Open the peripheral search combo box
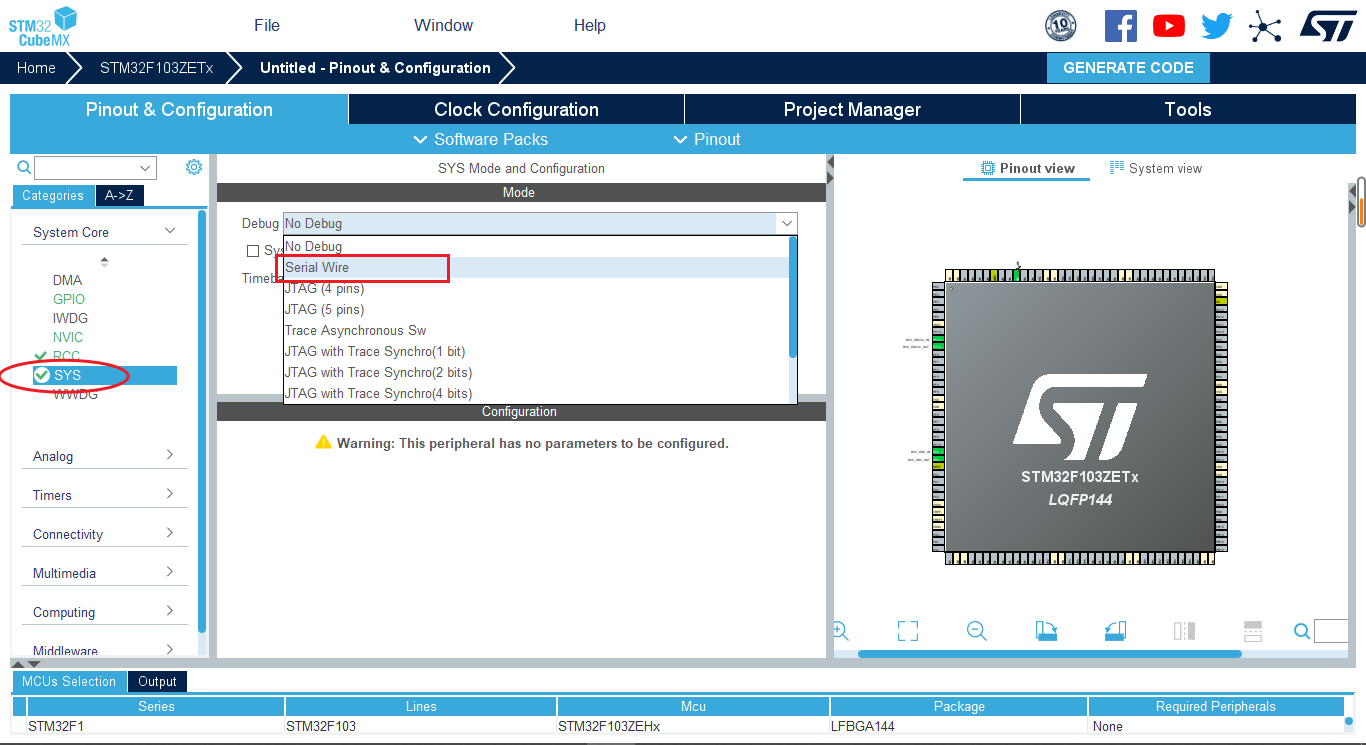 pos(95,168)
